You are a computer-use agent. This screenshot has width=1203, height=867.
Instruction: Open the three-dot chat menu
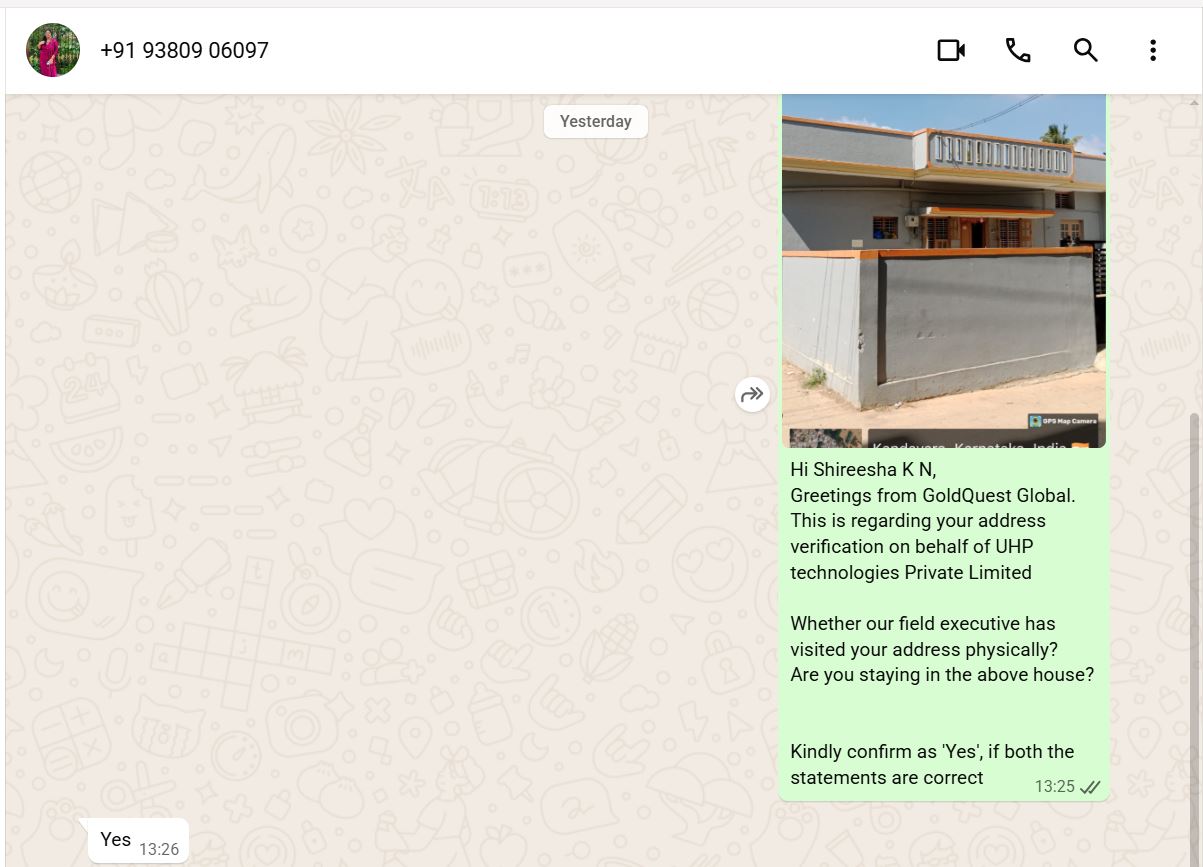click(1153, 50)
